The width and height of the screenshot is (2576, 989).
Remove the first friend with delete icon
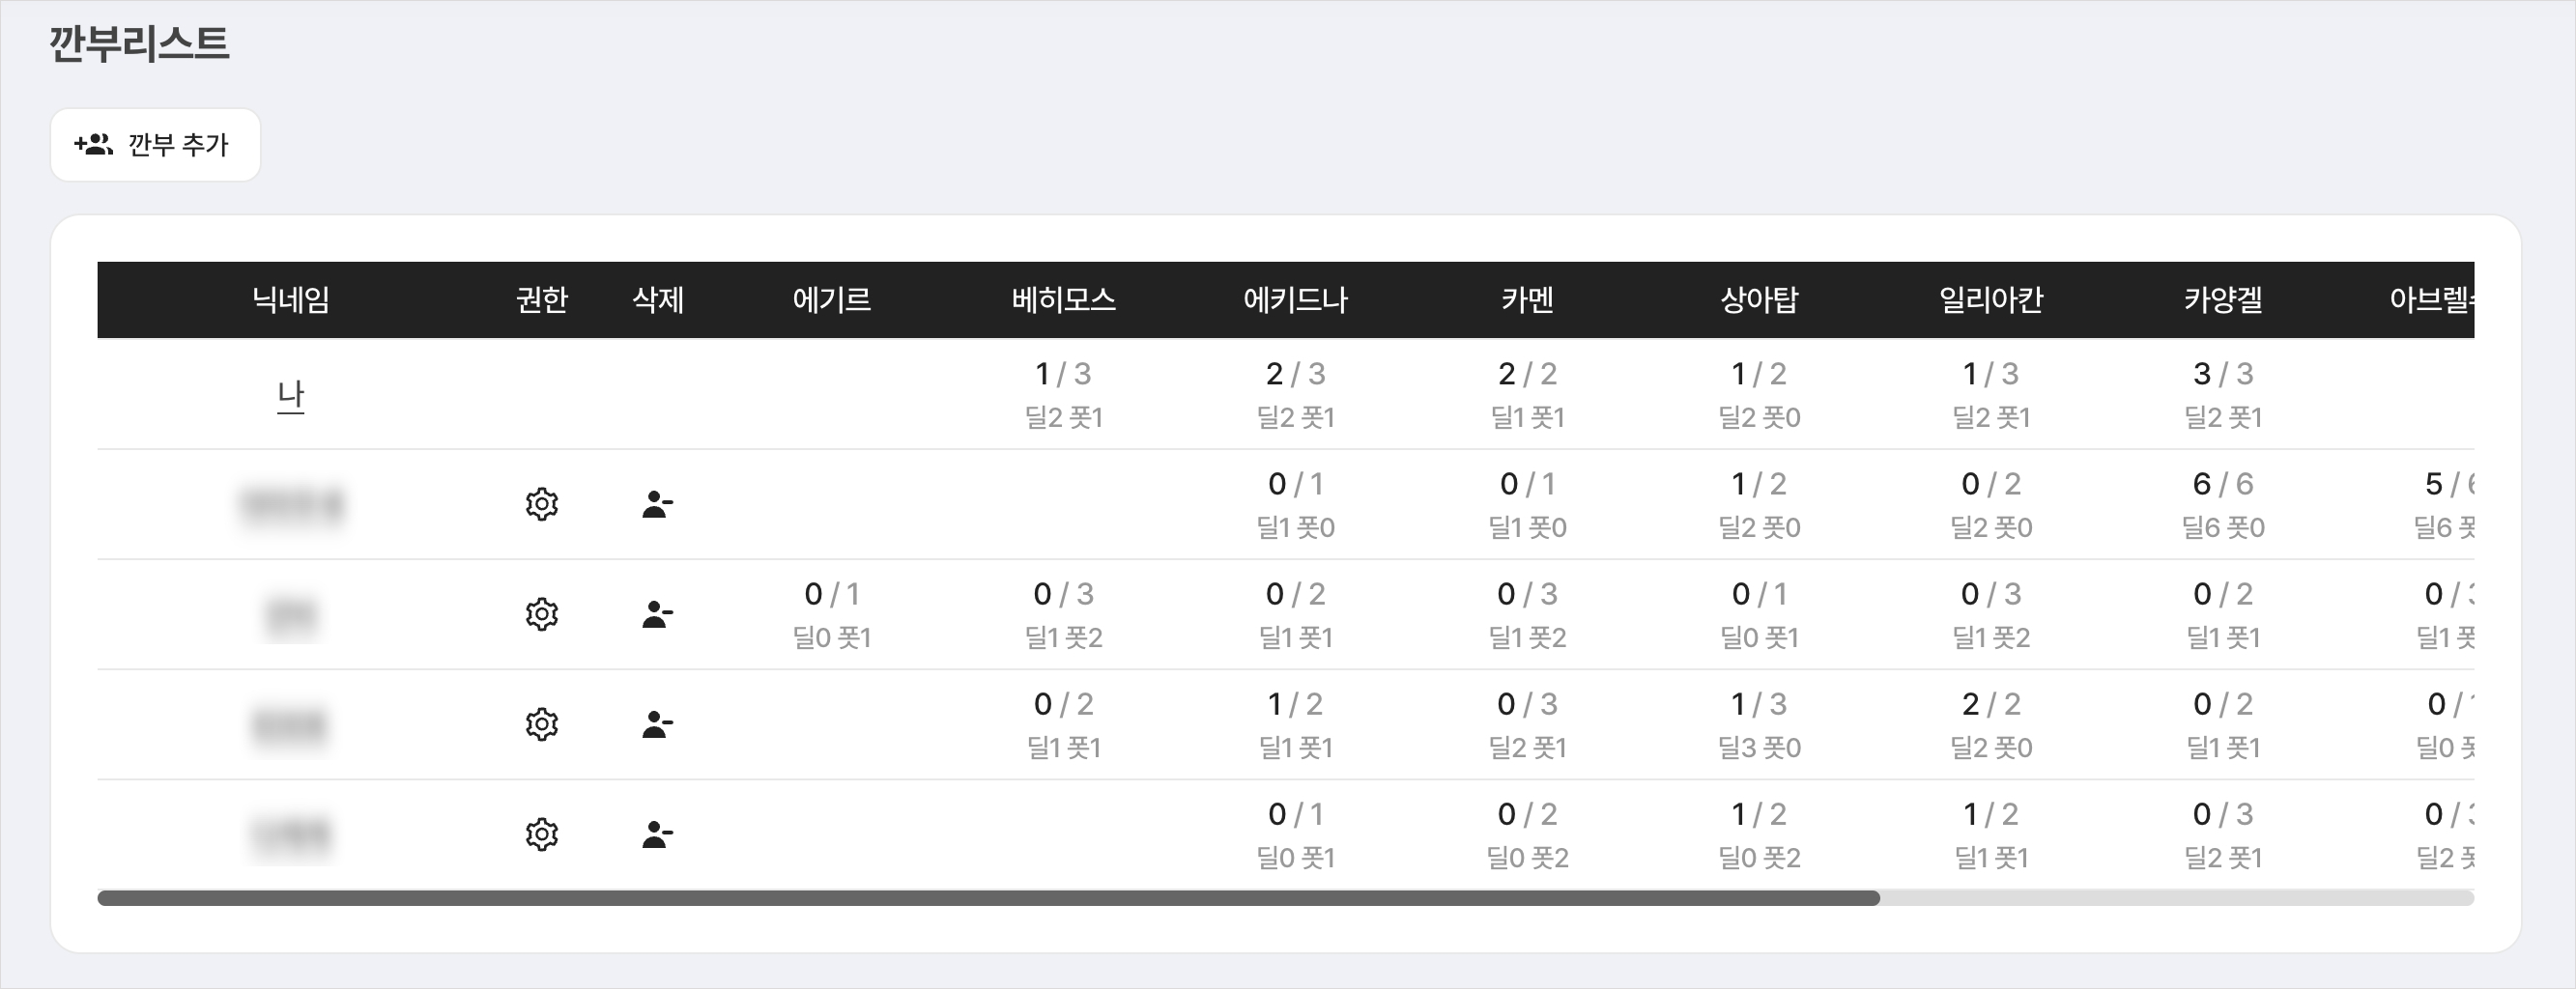pos(657,504)
